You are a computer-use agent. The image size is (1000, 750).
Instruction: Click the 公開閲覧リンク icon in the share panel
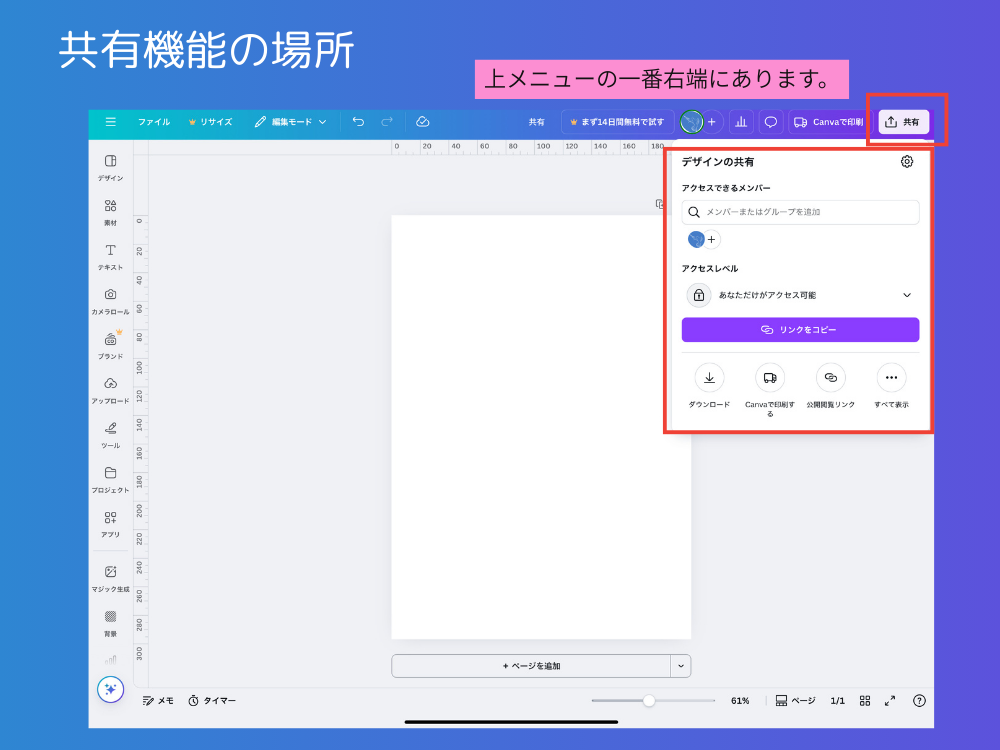tap(831, 378)
